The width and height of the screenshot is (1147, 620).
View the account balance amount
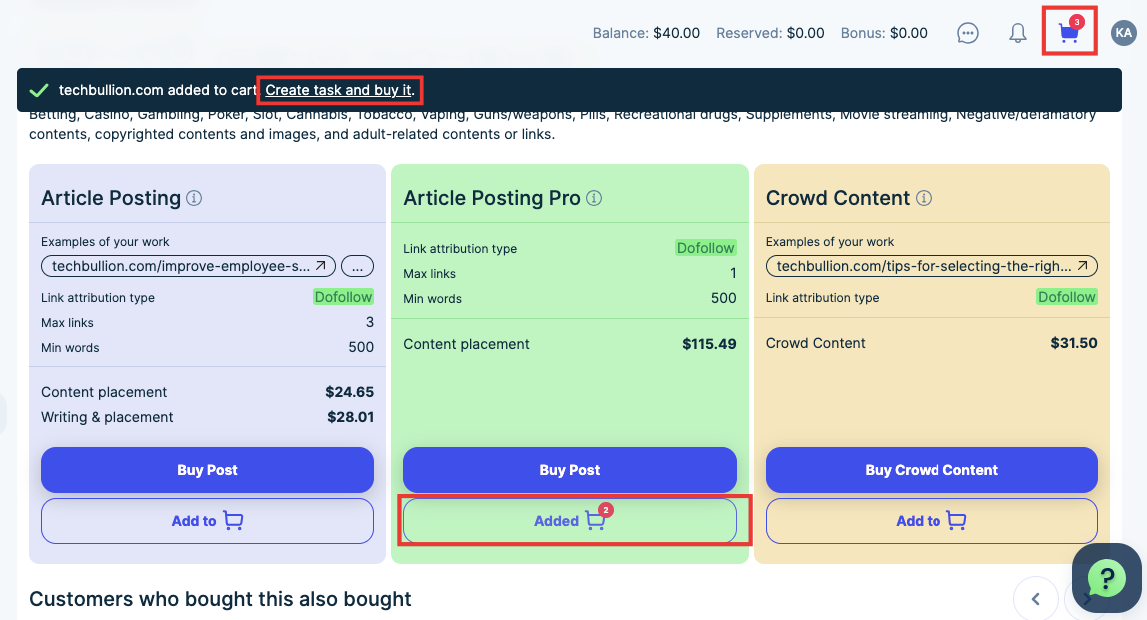676,33
